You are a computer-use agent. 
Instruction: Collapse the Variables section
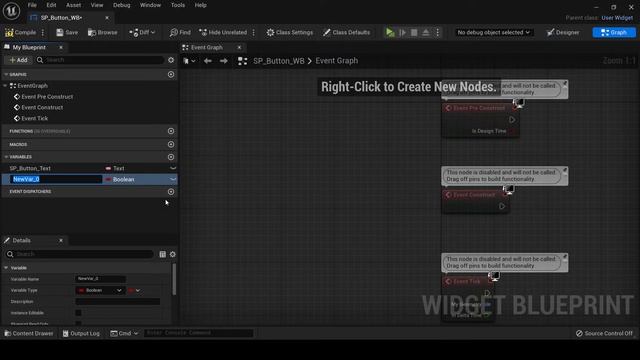(6, 157)
